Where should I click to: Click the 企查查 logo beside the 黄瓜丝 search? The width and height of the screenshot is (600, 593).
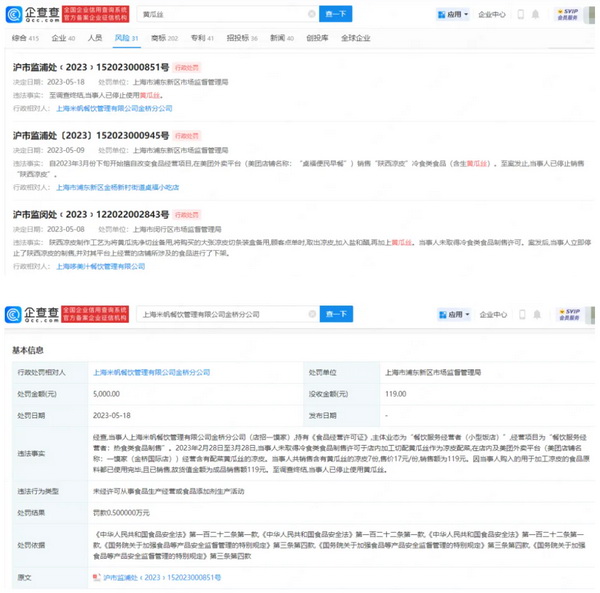[33, 14]
